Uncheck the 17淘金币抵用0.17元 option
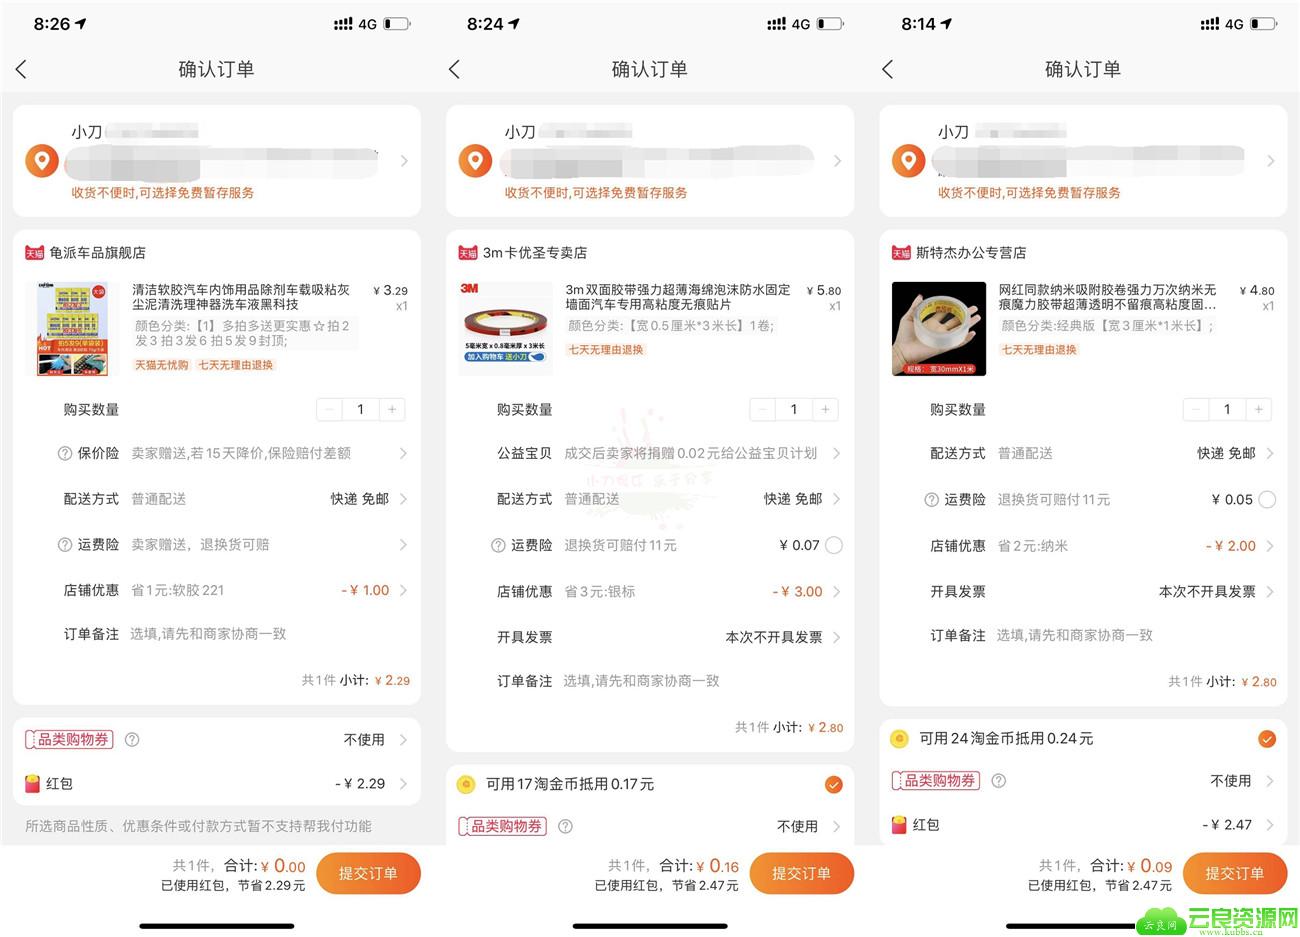The height and width of the screenshot is (937, 1300). pyautogui.click(x=833, y=785)
